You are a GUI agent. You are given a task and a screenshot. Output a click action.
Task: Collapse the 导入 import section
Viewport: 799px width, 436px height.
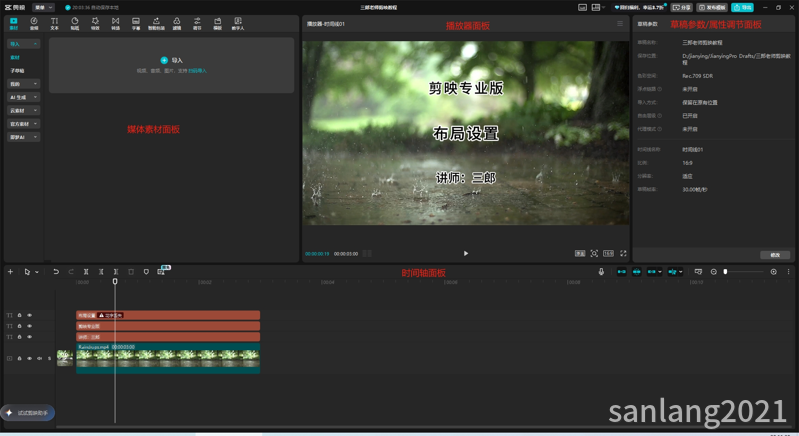(23, 44)
